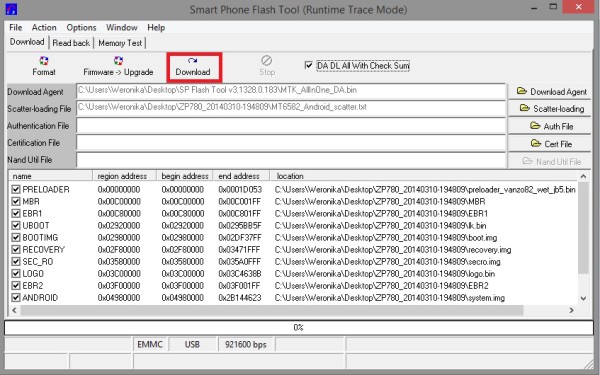600x375 pixels.
Task: Uncheck the EBR1 partition checkbox
Action: pyautogui.click(x=16, y=214)
